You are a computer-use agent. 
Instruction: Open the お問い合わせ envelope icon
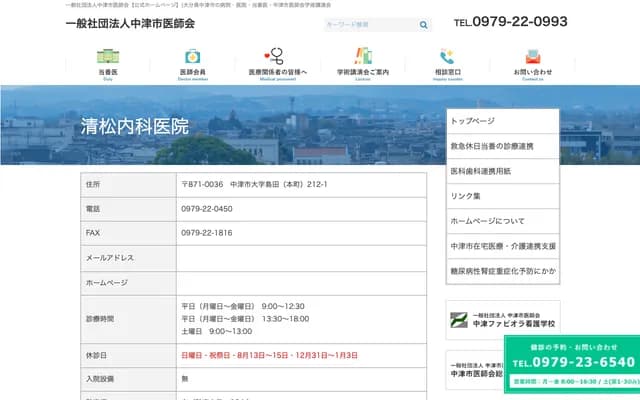coord(532,57)
